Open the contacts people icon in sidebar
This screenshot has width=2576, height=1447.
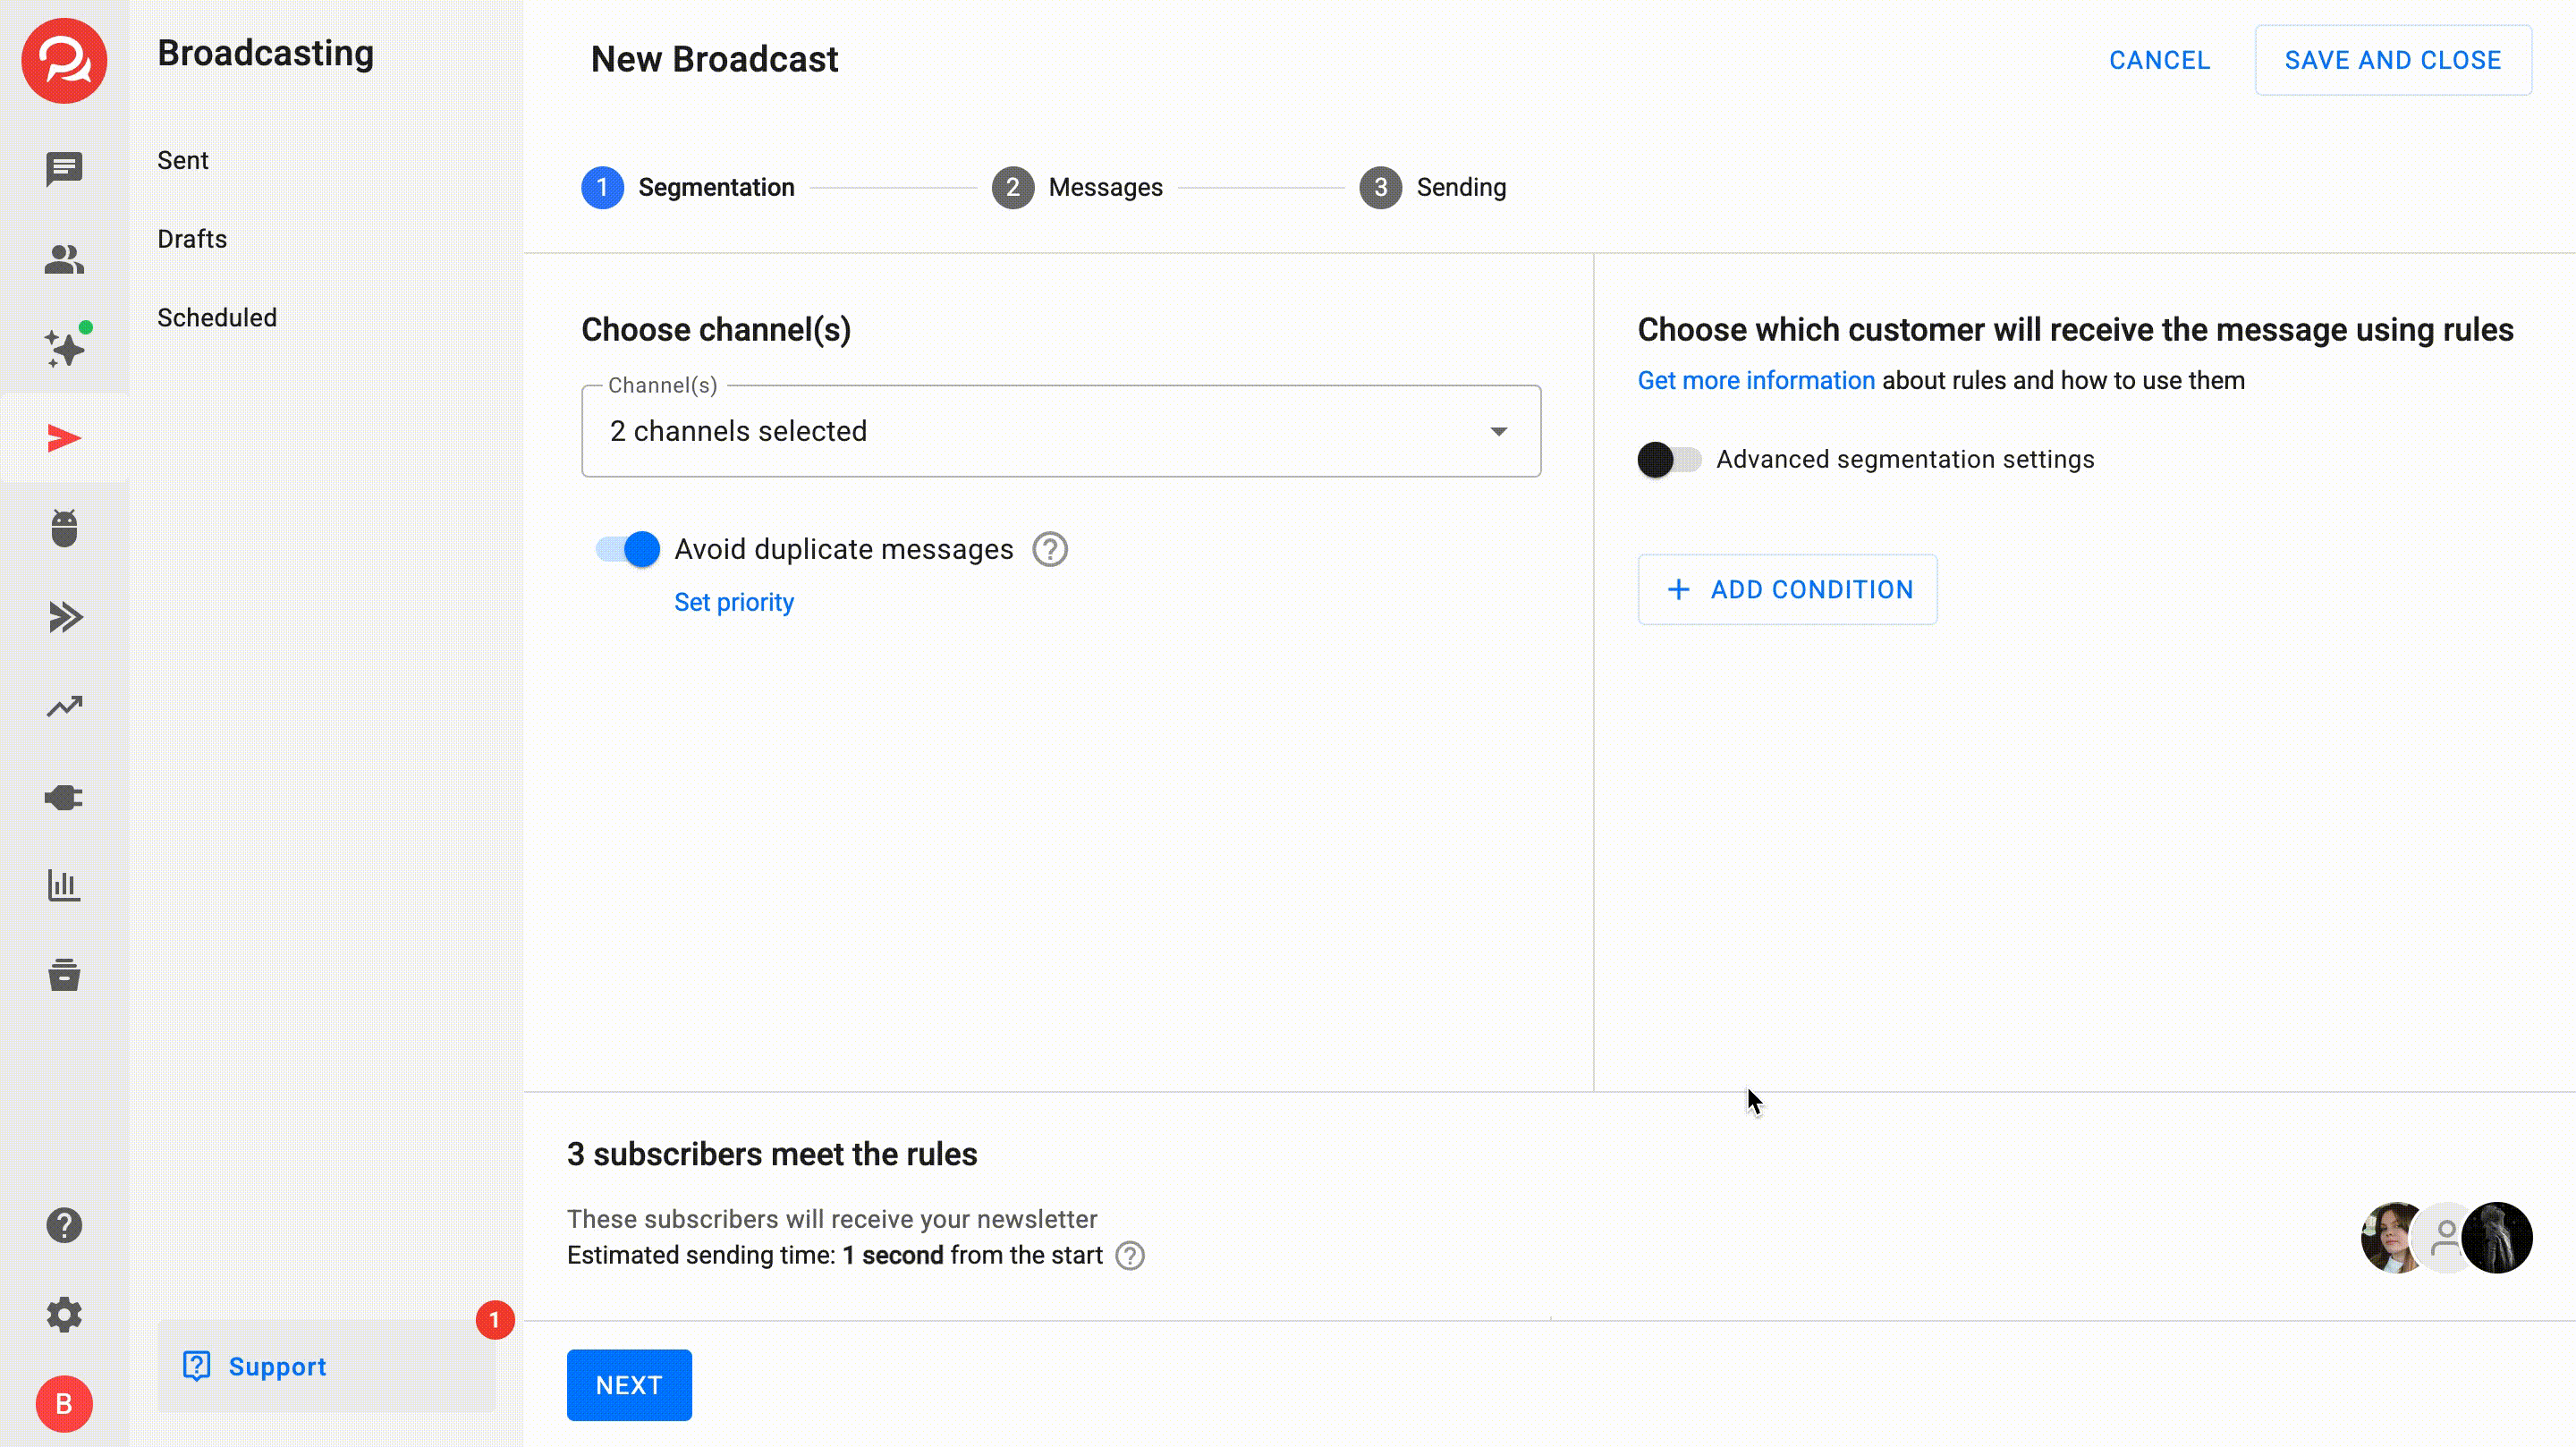pos(64,260)
